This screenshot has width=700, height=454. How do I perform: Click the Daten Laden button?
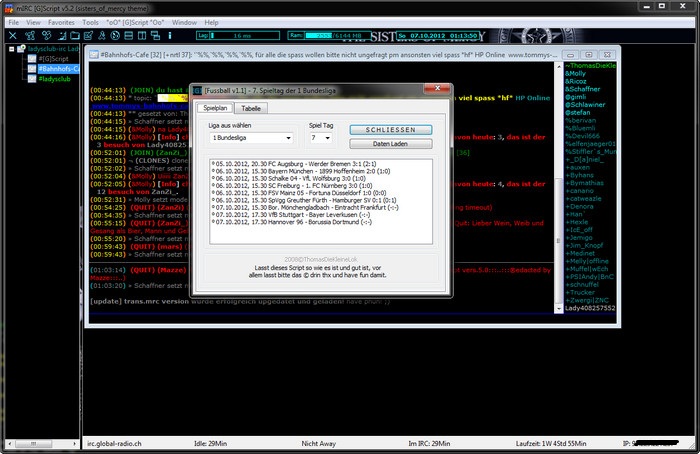click(x=391, y=144)
